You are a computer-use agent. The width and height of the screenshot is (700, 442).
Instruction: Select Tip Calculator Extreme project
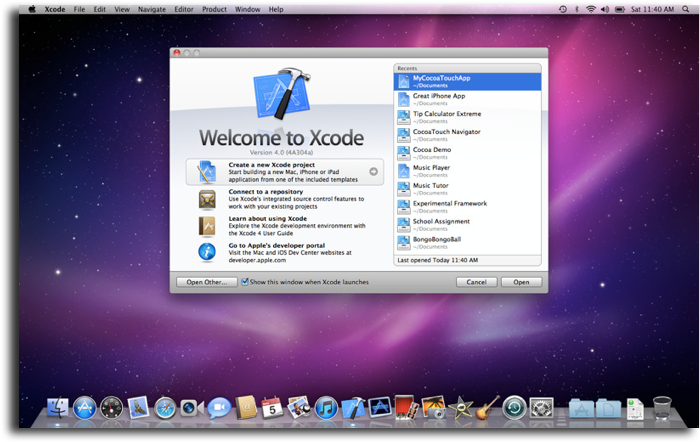click(x=468, y=117)
